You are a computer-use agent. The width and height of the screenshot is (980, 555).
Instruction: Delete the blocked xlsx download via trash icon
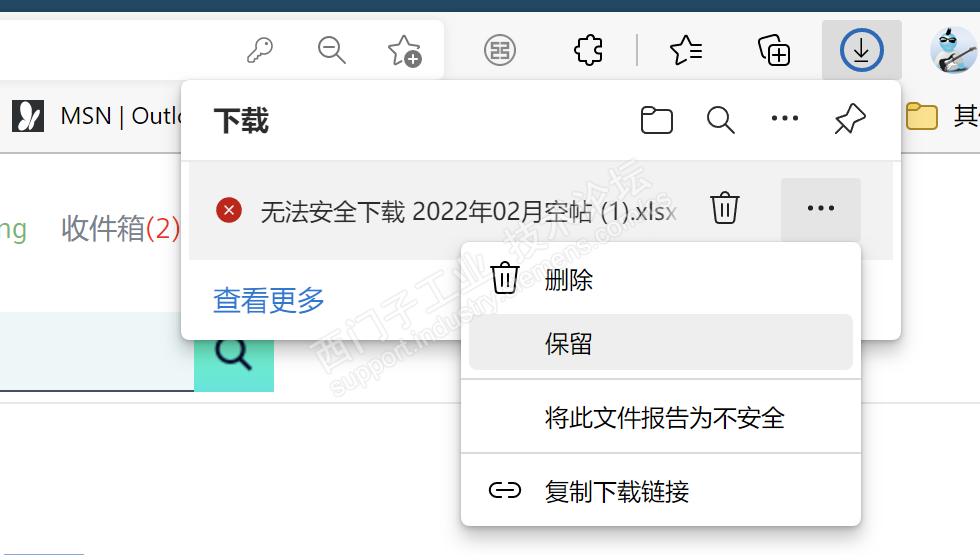pos(724,208)
